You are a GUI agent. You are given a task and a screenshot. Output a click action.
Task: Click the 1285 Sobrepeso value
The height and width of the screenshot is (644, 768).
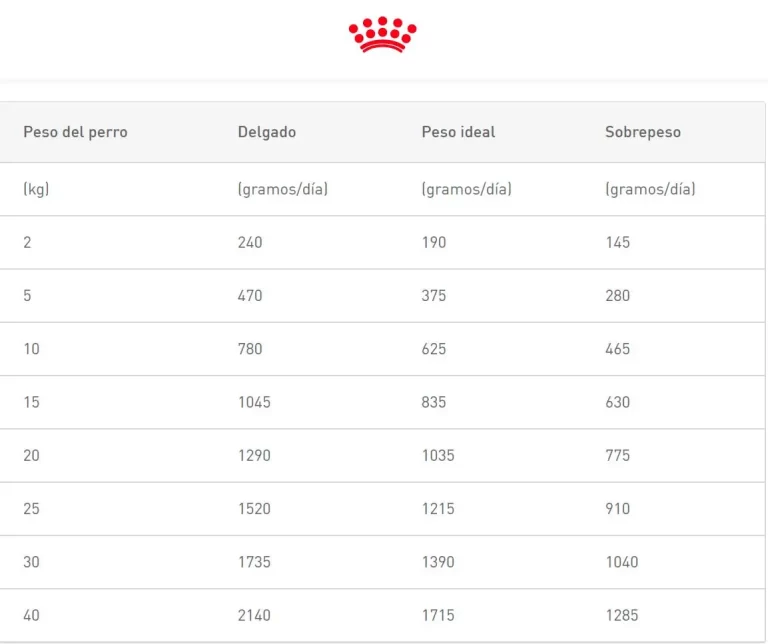(621, 615)
